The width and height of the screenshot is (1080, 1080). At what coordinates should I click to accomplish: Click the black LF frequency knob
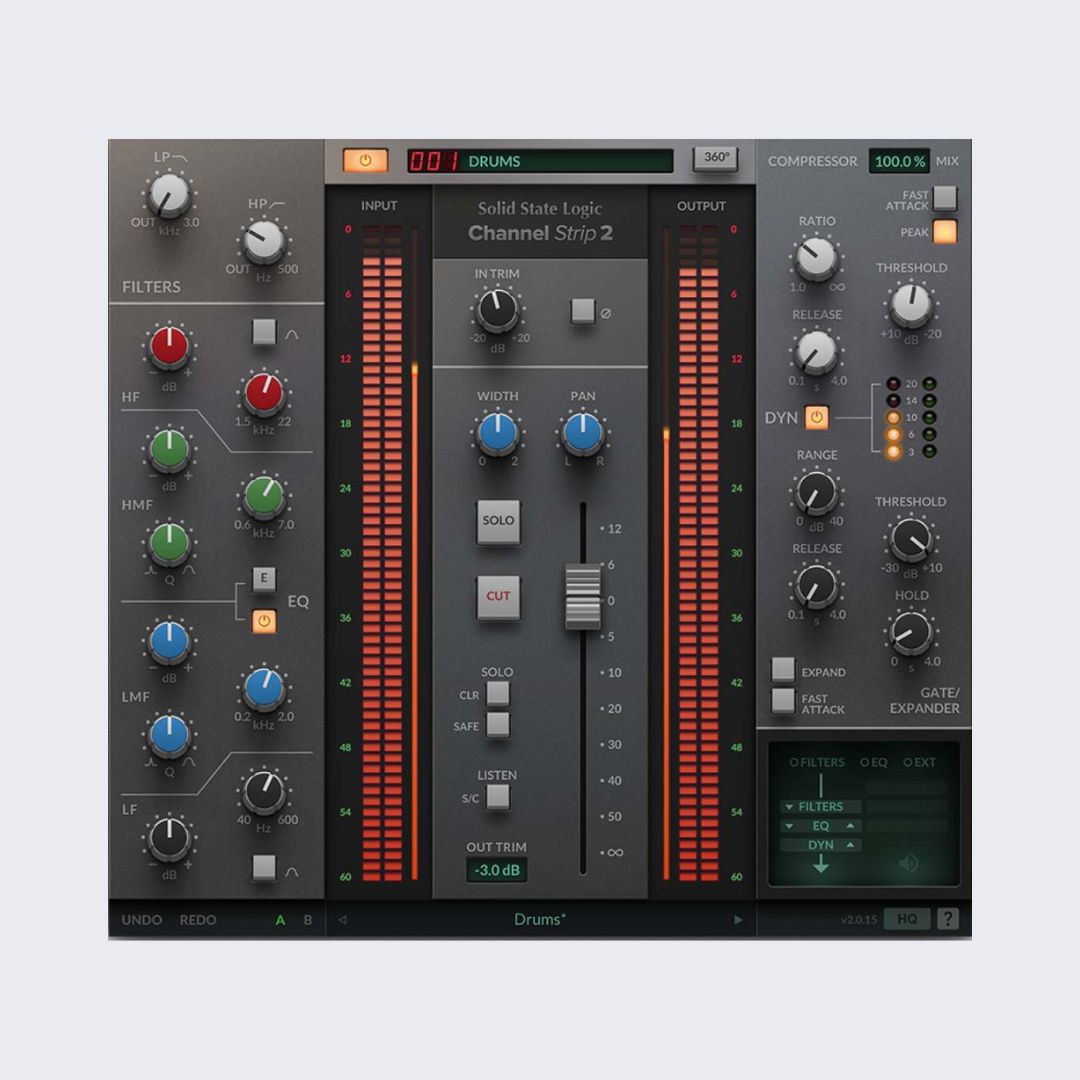(x=264, y=791)
